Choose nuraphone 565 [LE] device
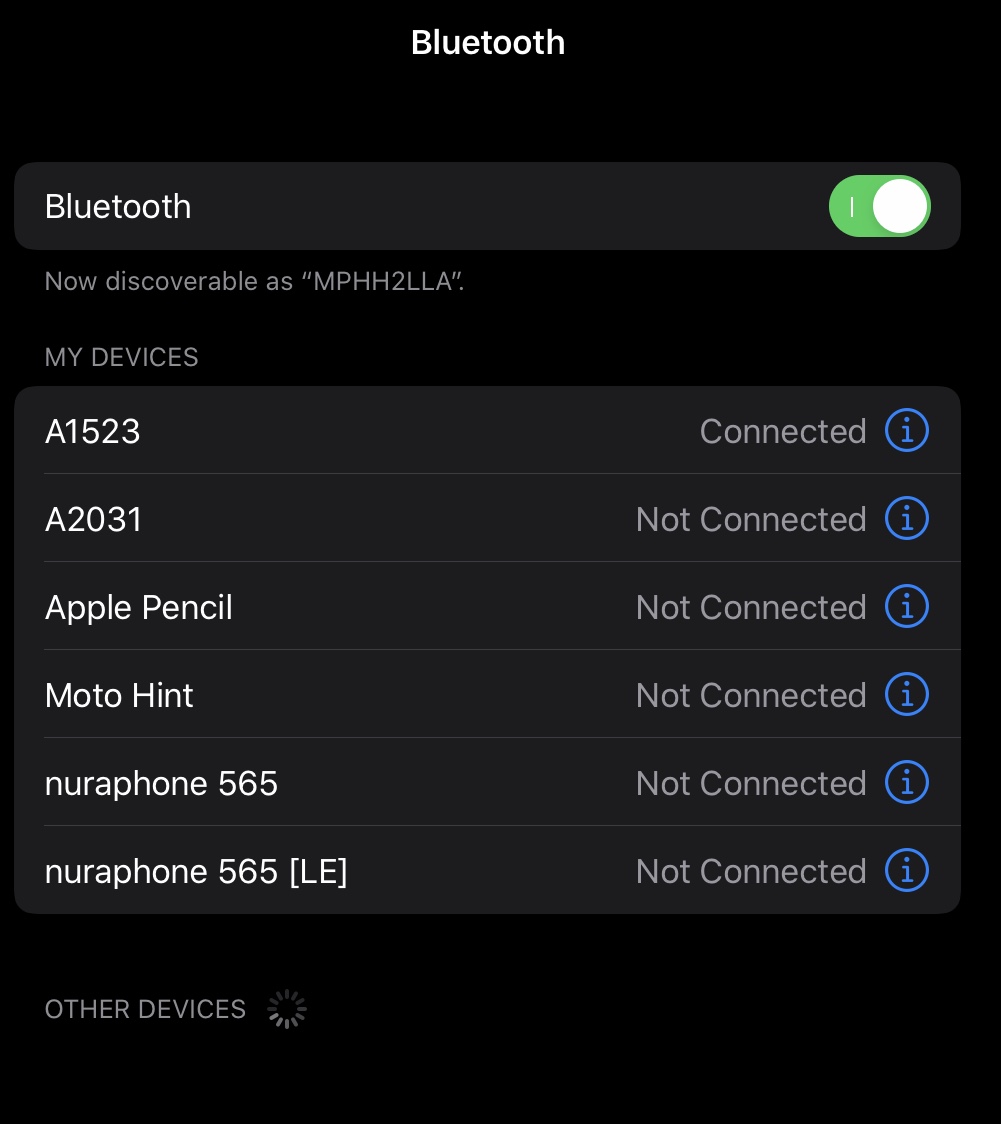1001x1124 pixels. pyautogui.click(x=196, y=872)
